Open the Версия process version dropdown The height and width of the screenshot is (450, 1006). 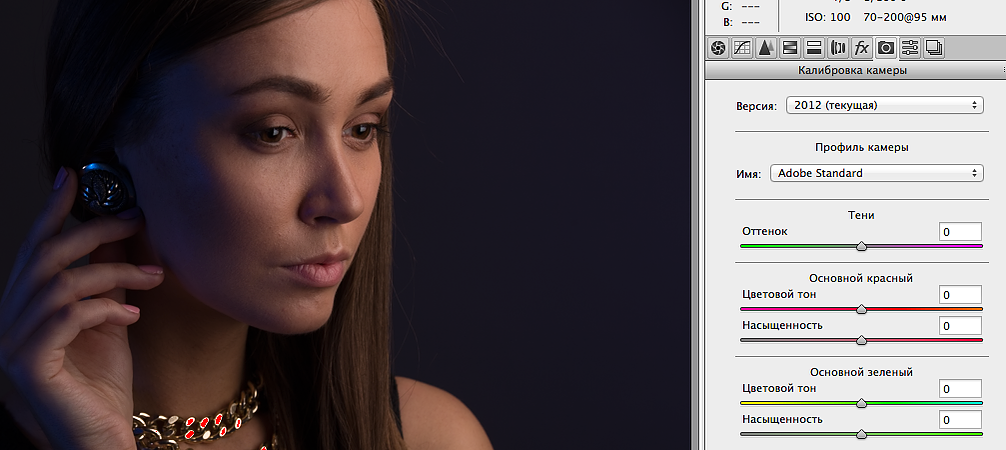click(x=885, y=105)
